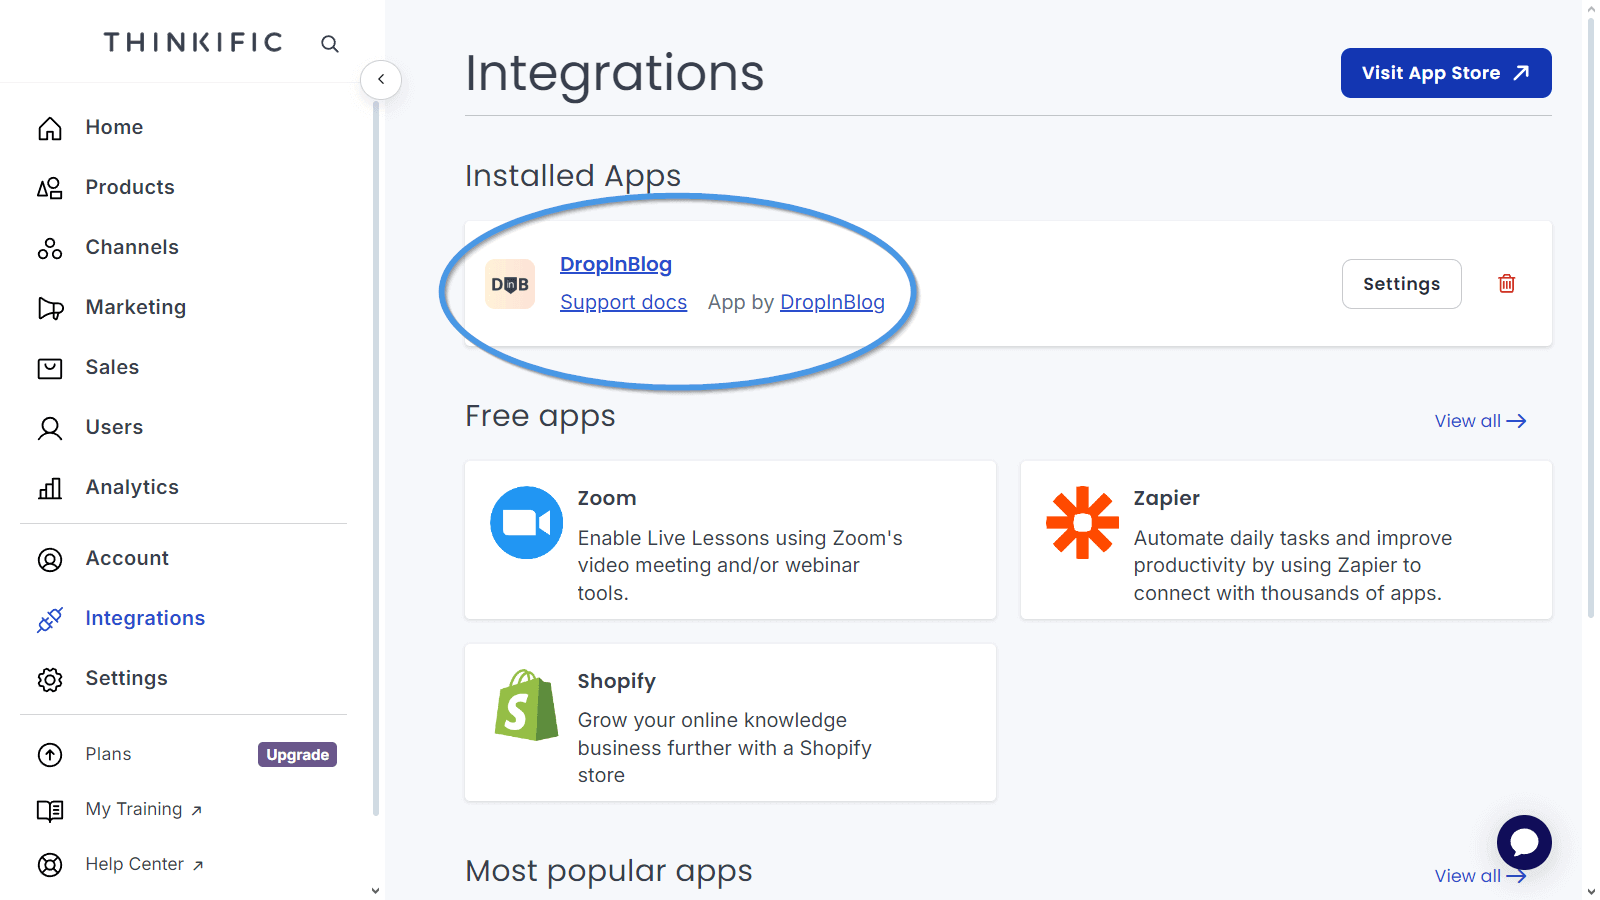Open Users in the sidebar
The height and width of the screenshot is (900, 1600).
[114, 427]
